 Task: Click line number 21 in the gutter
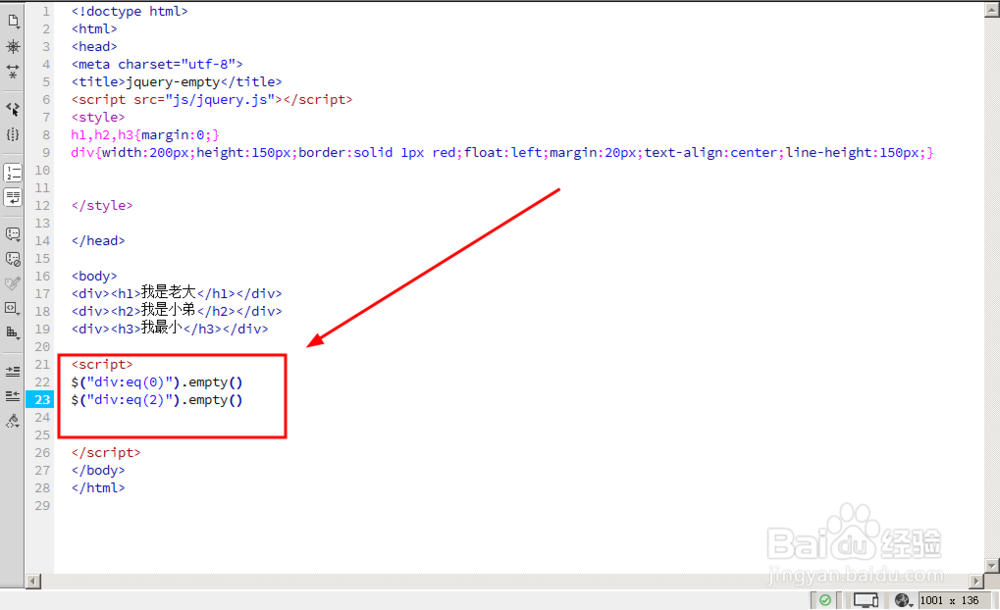42,364
